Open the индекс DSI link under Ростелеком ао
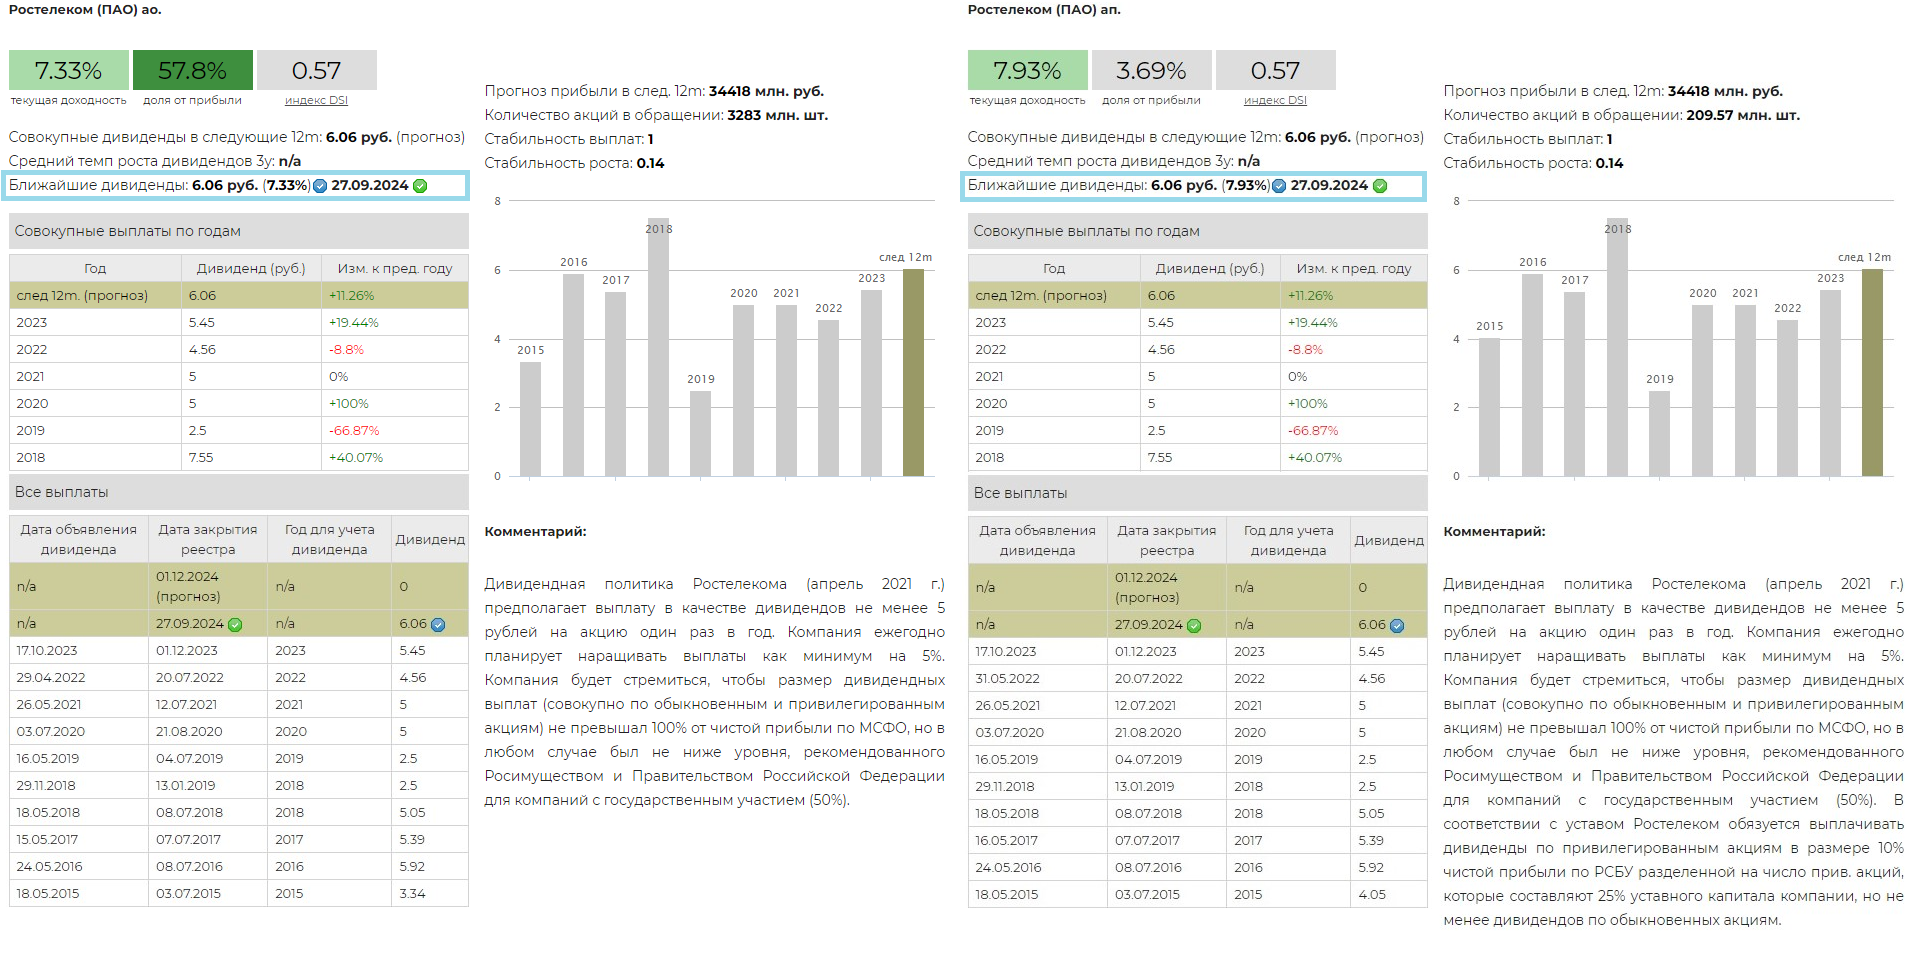The image size is (1922, 961). point(316,100)
